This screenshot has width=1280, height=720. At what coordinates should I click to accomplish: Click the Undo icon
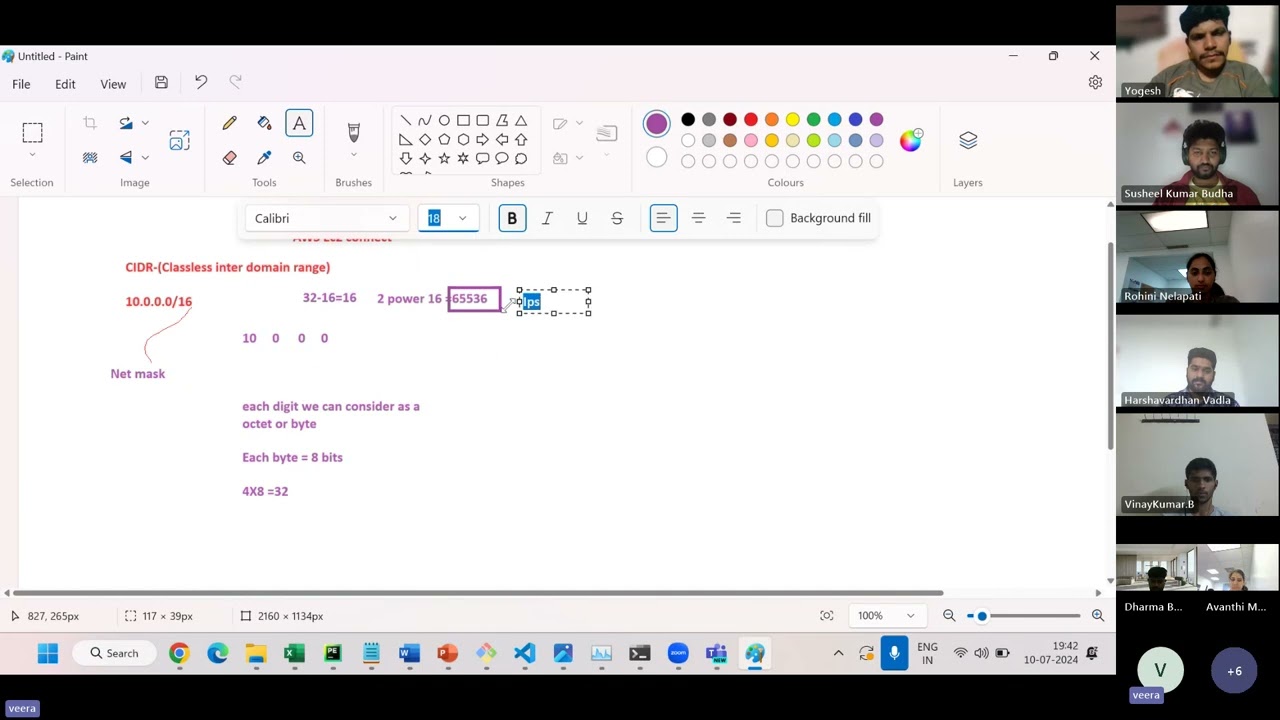click(x=201, y=83)
